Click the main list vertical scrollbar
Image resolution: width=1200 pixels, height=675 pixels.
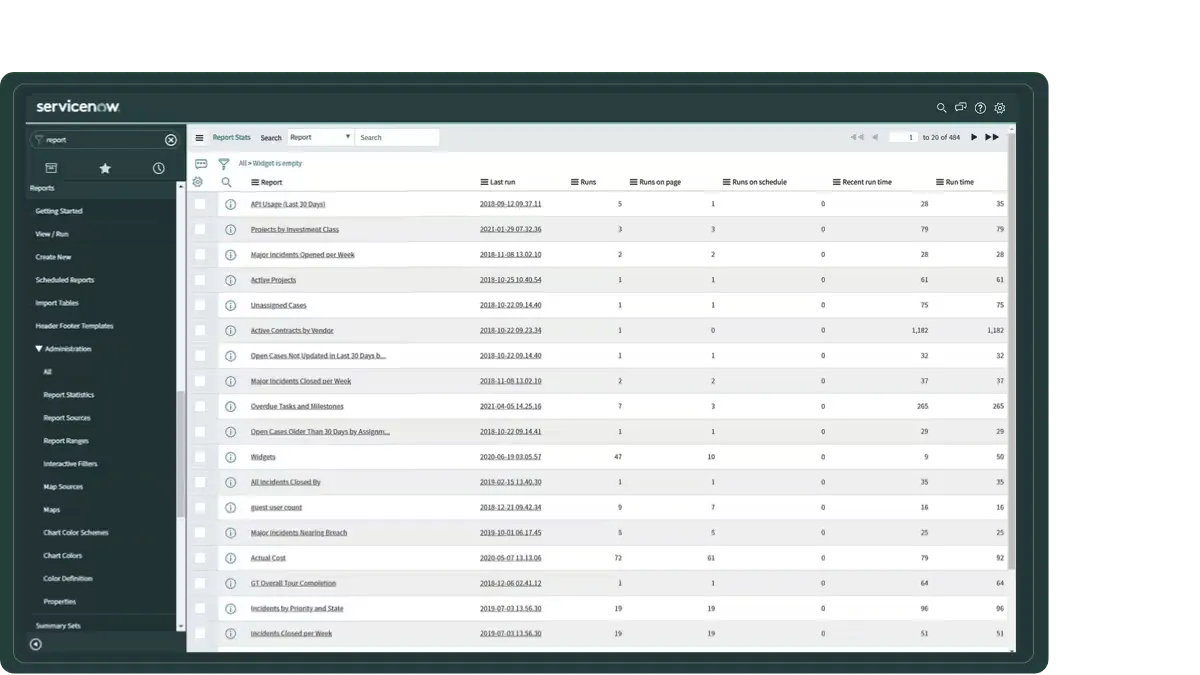click(x=1012, y=350)
